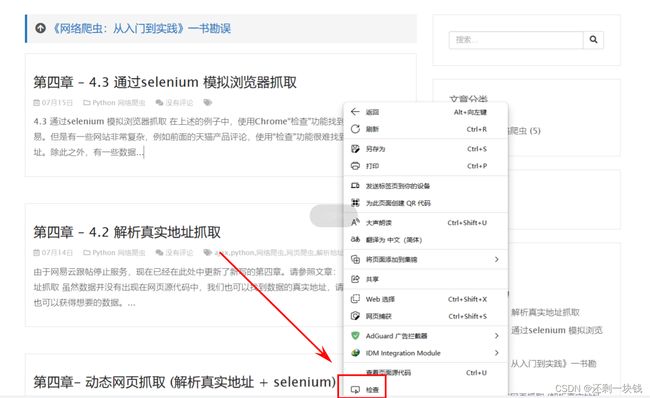Click the printer icon beside 打印
The image size is (650, 398).
[355, 166]
